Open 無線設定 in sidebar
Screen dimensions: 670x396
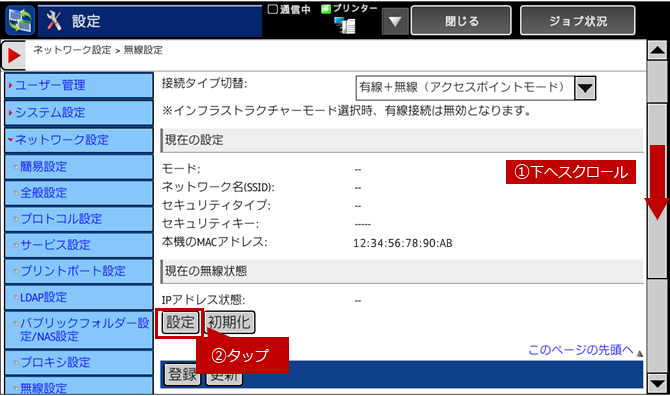click(x=79, y=386)
